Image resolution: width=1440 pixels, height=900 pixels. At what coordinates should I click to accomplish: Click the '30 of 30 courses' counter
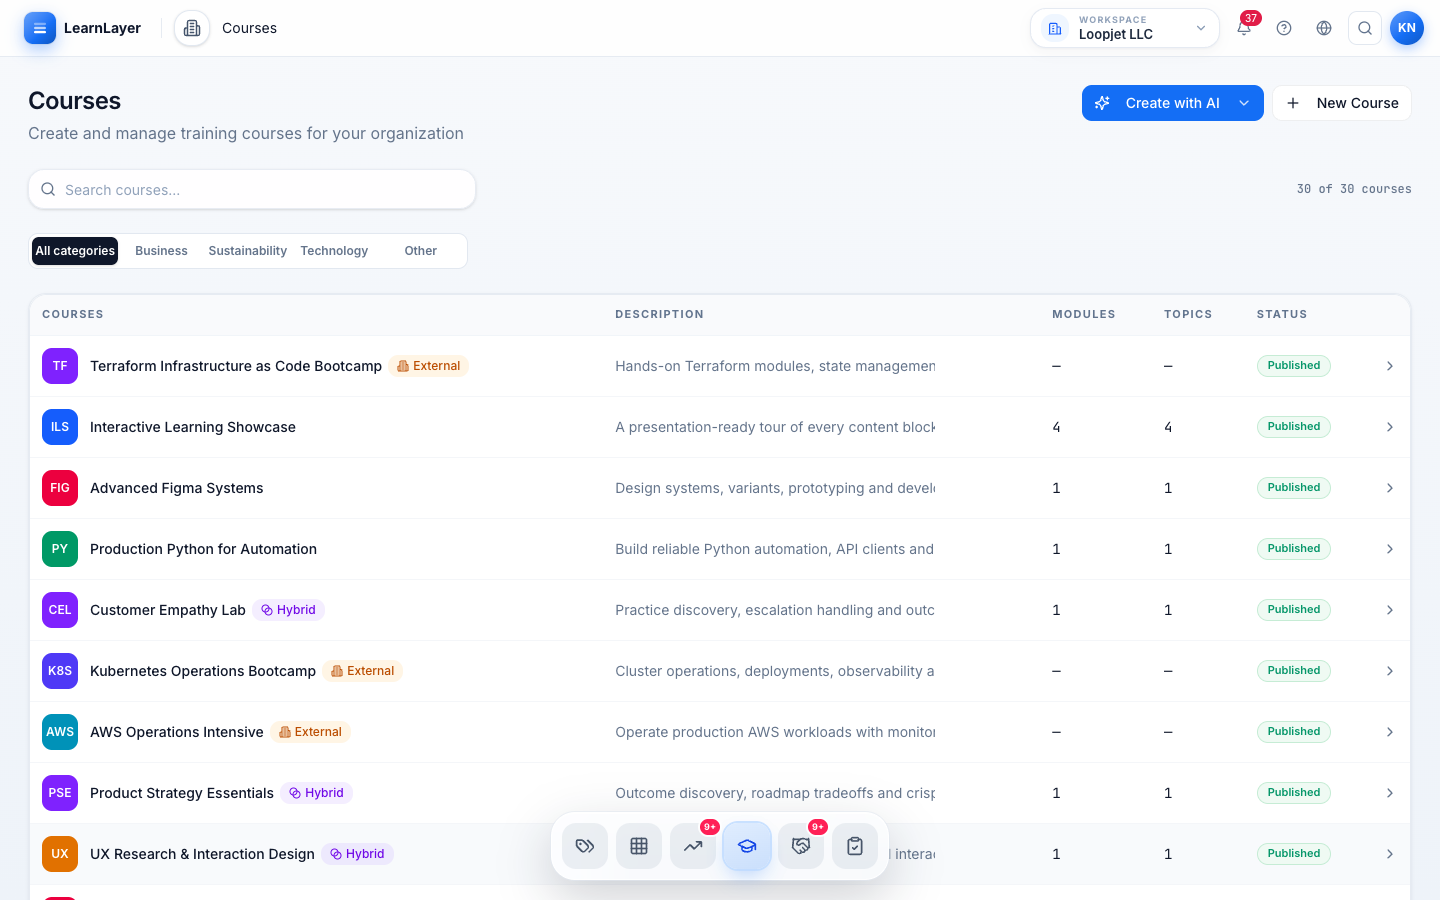click(x=1354, y=189)
